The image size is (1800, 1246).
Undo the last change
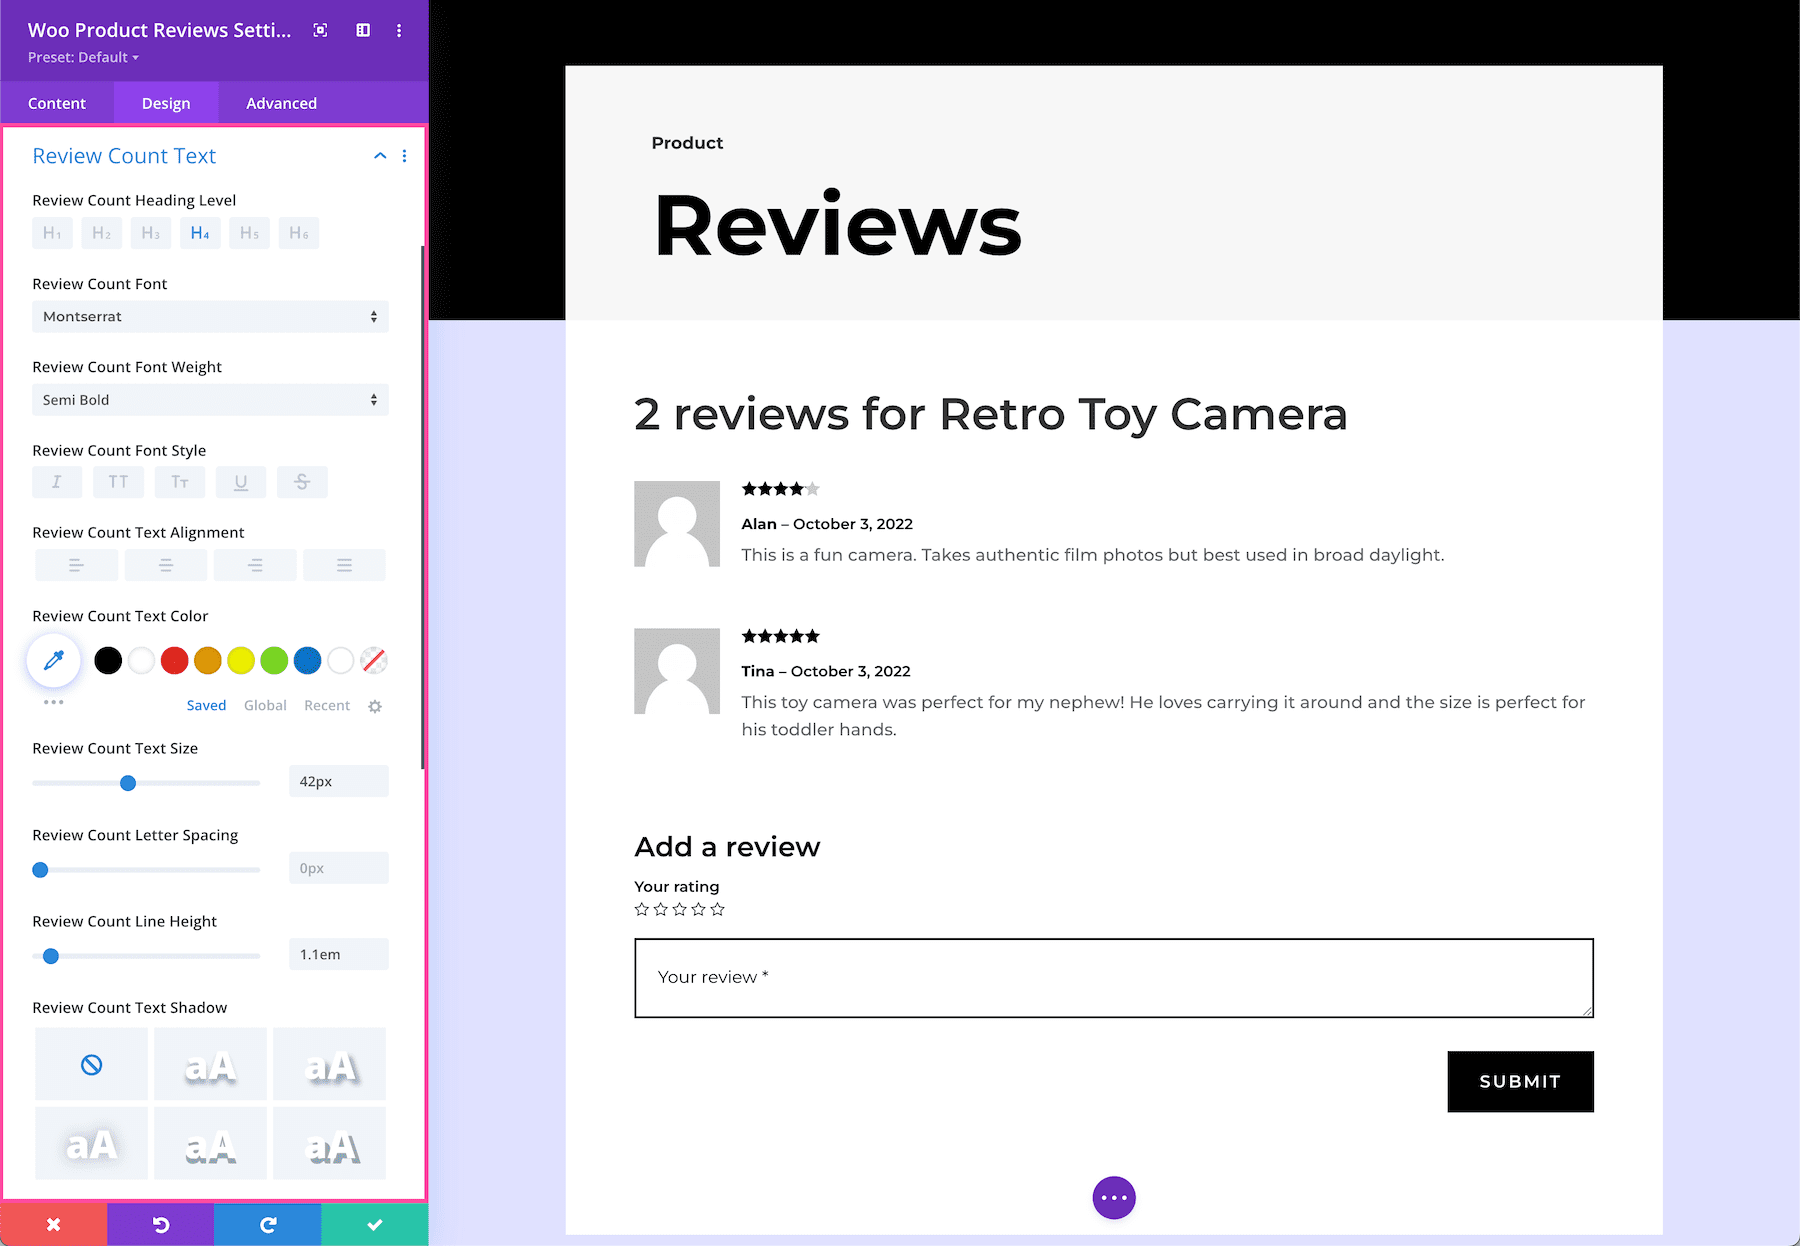point(161,1223)
